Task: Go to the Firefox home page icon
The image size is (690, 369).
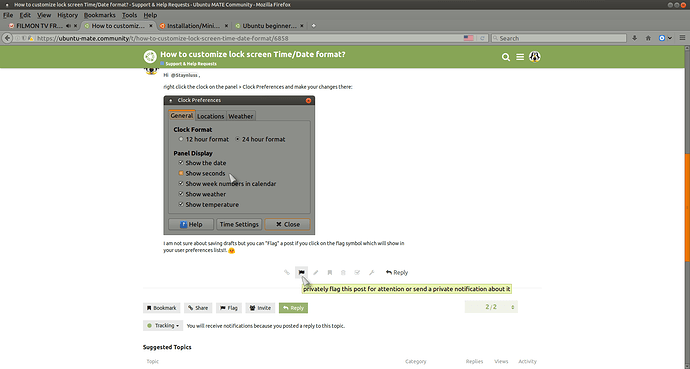Action: click(648, 38)
